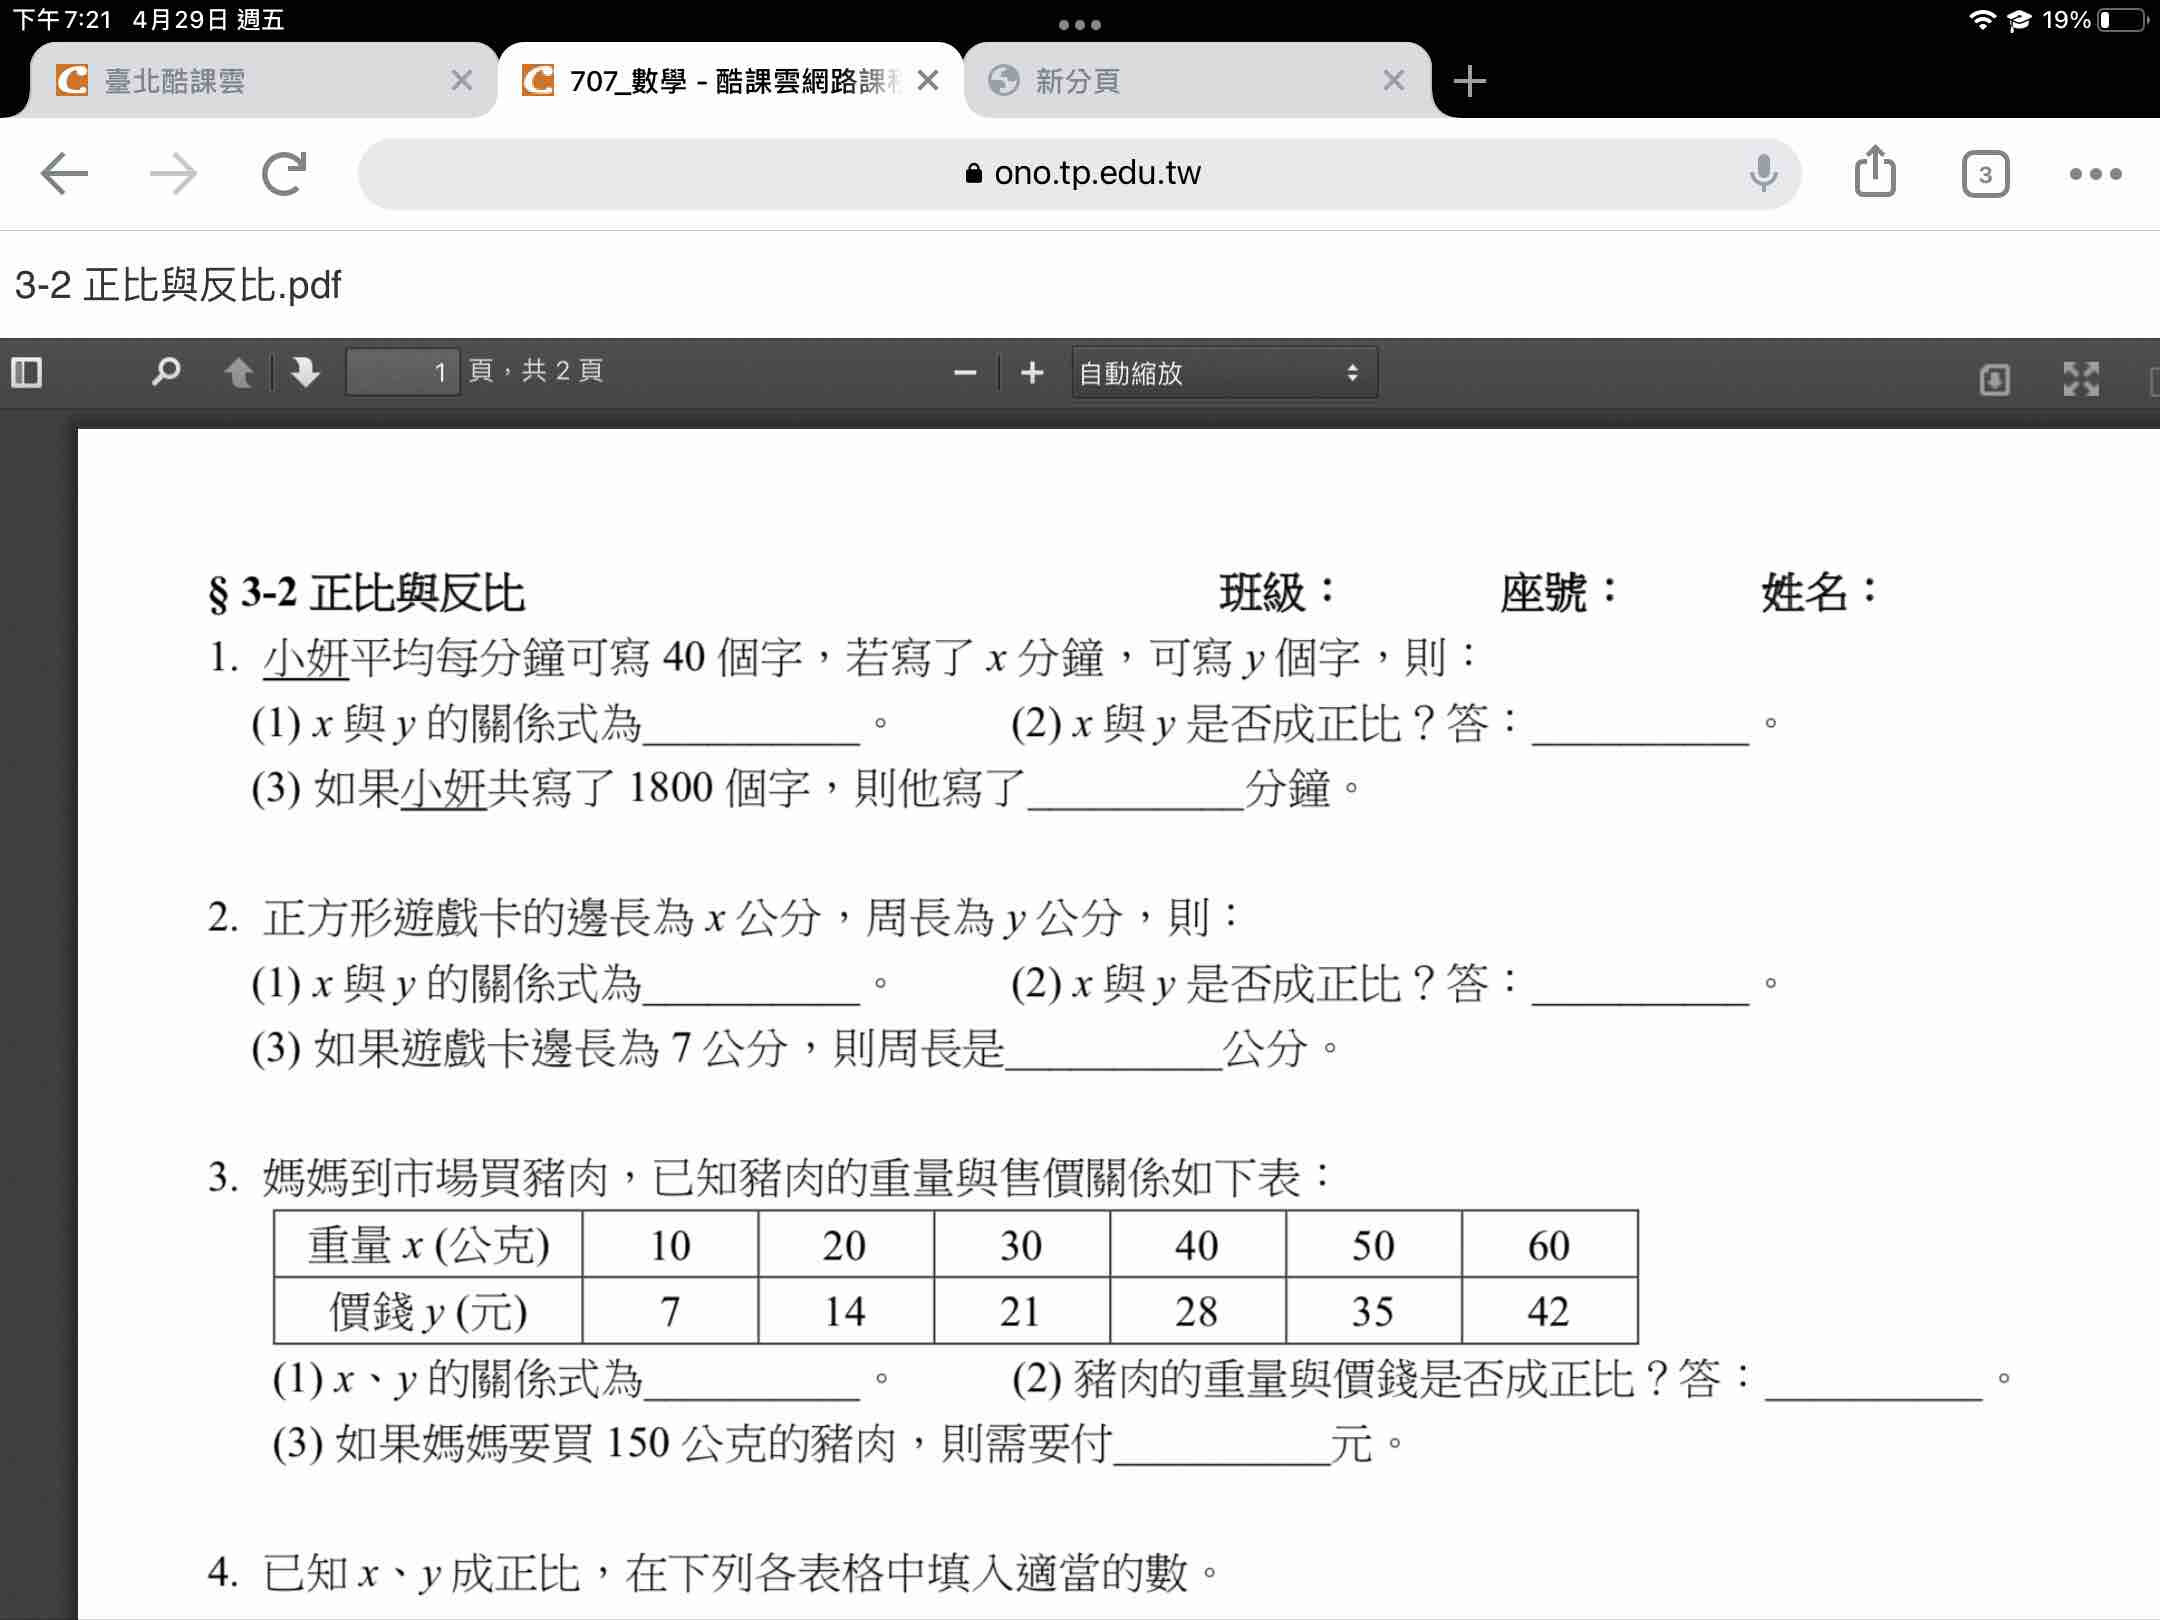Click table cell 42 in price row
Screen dimensions: 2160x1620
1549,1311
